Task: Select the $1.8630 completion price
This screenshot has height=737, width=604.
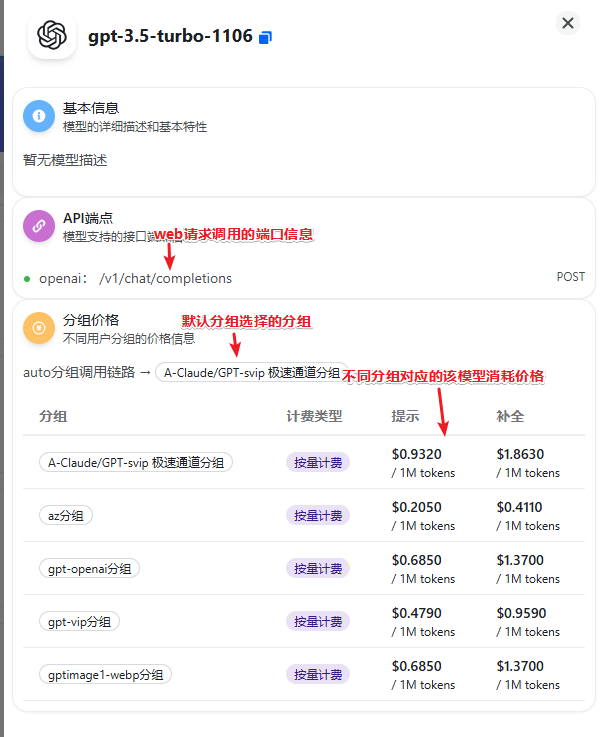Action: tap(520, 454)
